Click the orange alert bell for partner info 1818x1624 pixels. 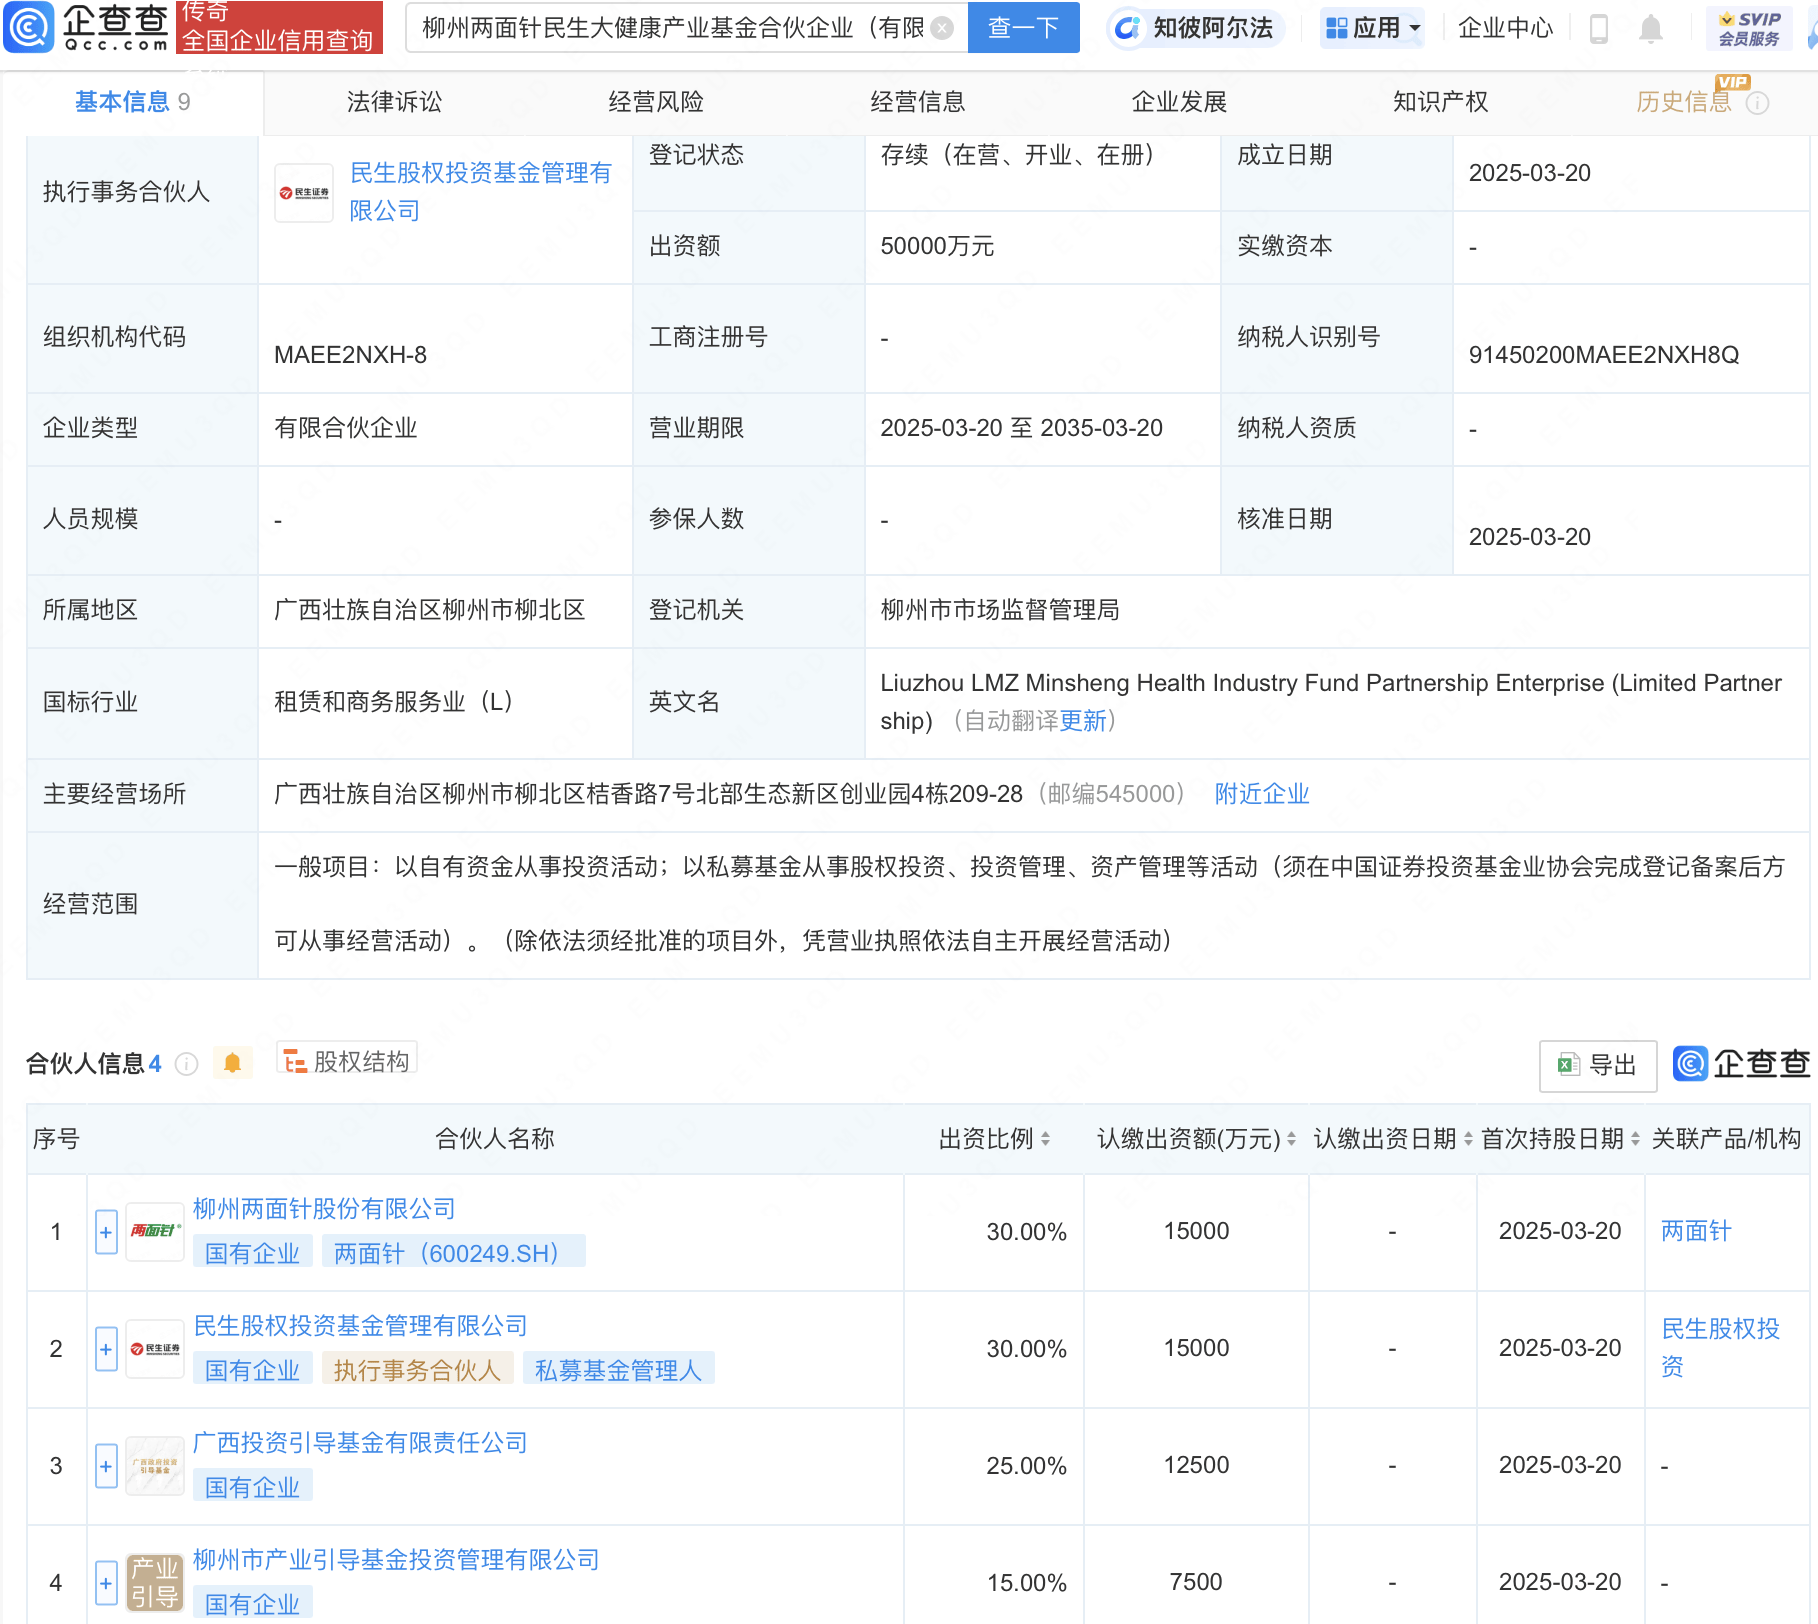233,1063
